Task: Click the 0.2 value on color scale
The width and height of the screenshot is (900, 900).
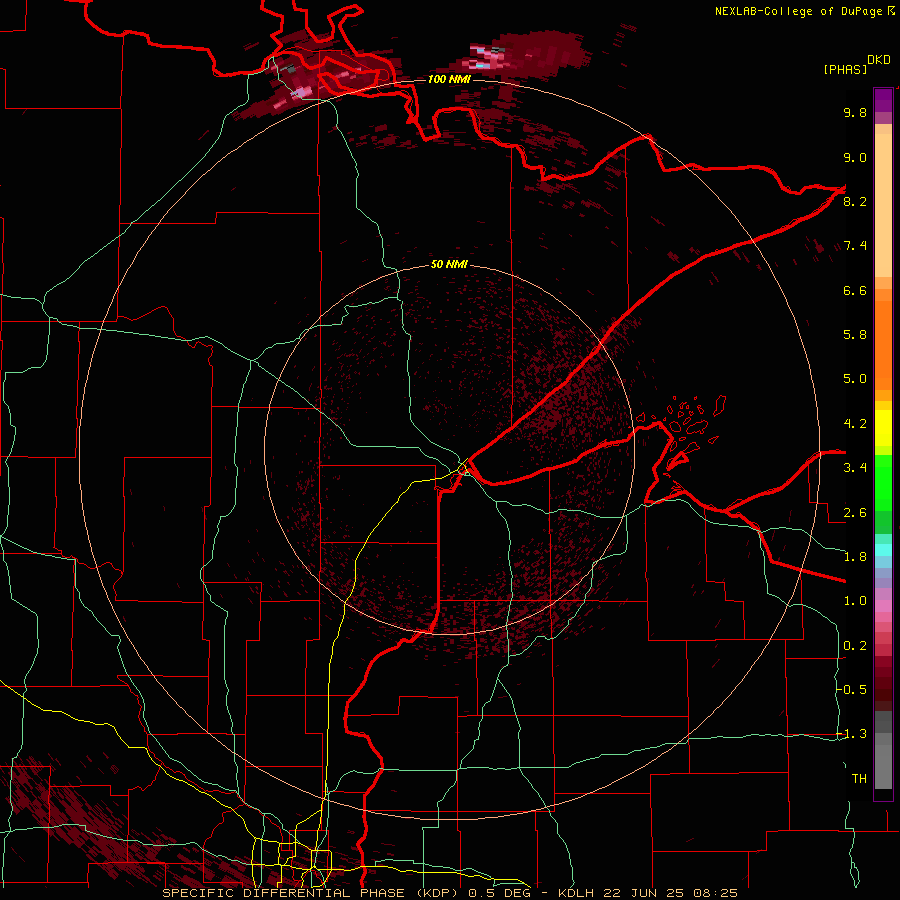Action: pyautogui.click(x=855, y=646)
